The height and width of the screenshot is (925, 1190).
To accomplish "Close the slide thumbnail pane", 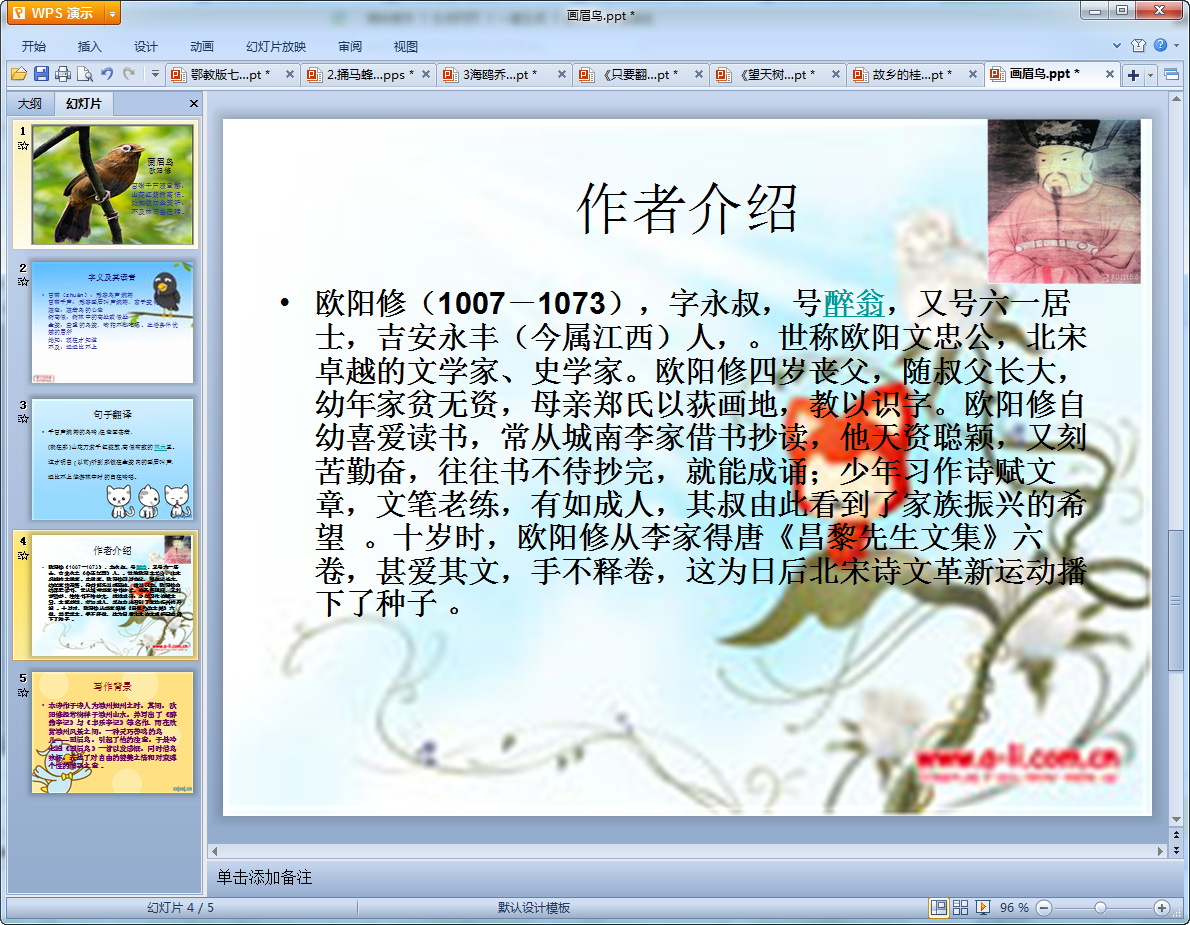I will coord(194,103).
